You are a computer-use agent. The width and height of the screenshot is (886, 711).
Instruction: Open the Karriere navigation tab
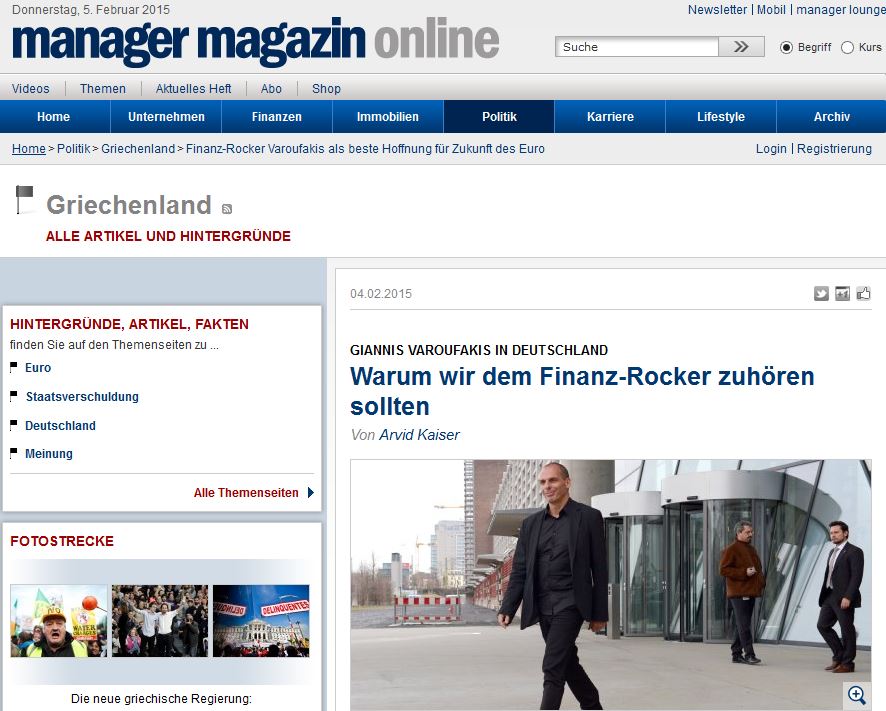[x=610, y=117]
